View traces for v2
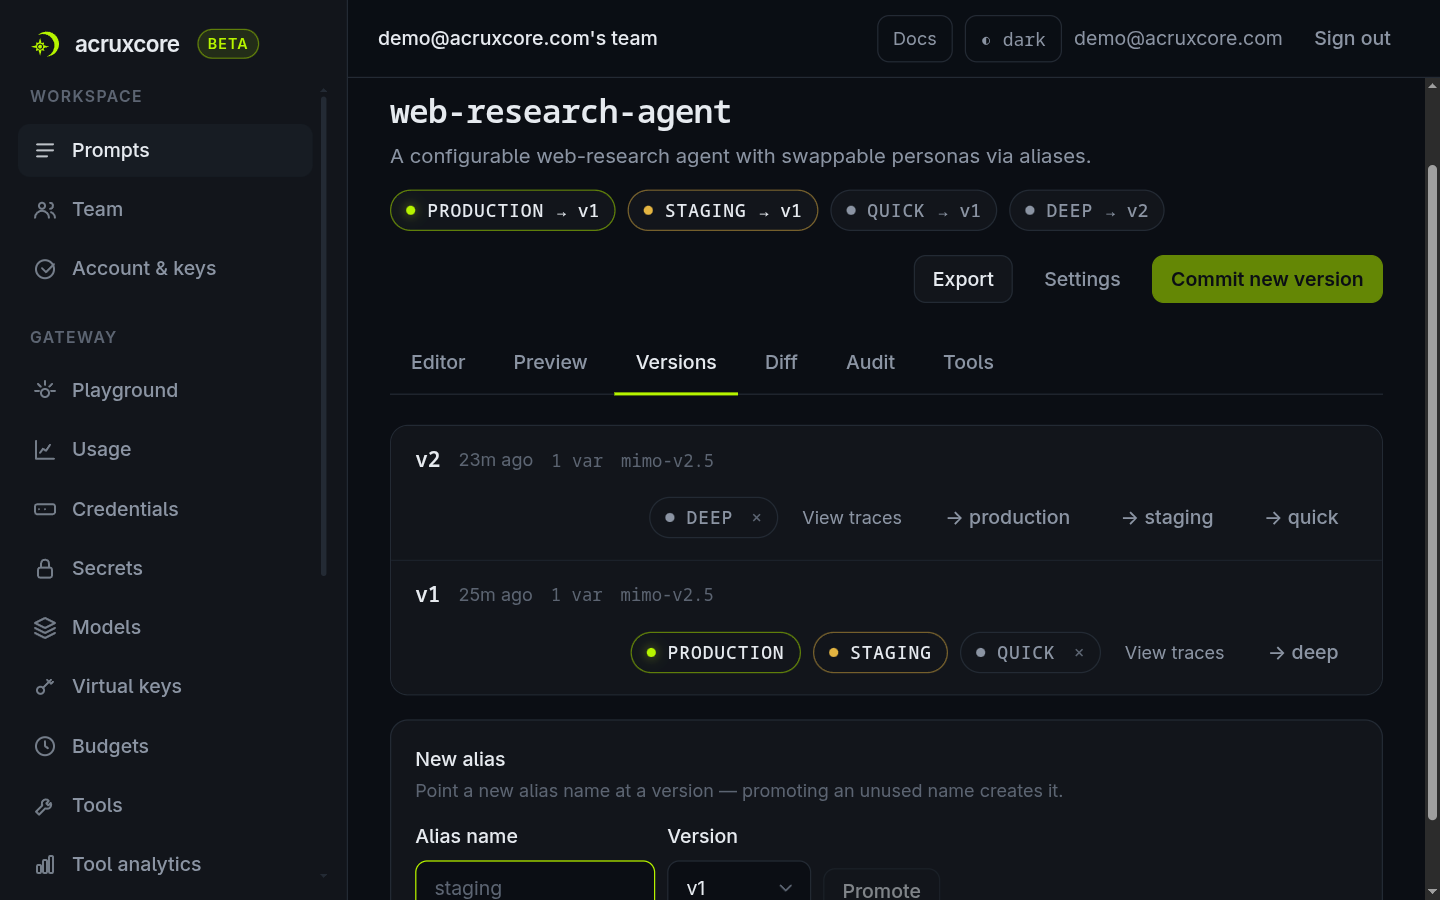Screen dimensions: 1440x900 pos(852,518)
